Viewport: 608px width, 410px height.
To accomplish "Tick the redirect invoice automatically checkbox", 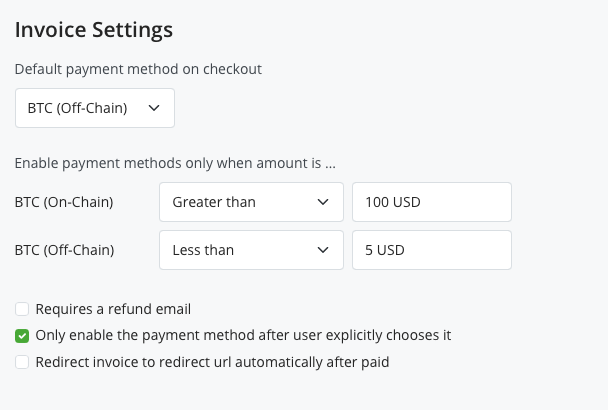I will pyautogui.click(x=22, y=362).
